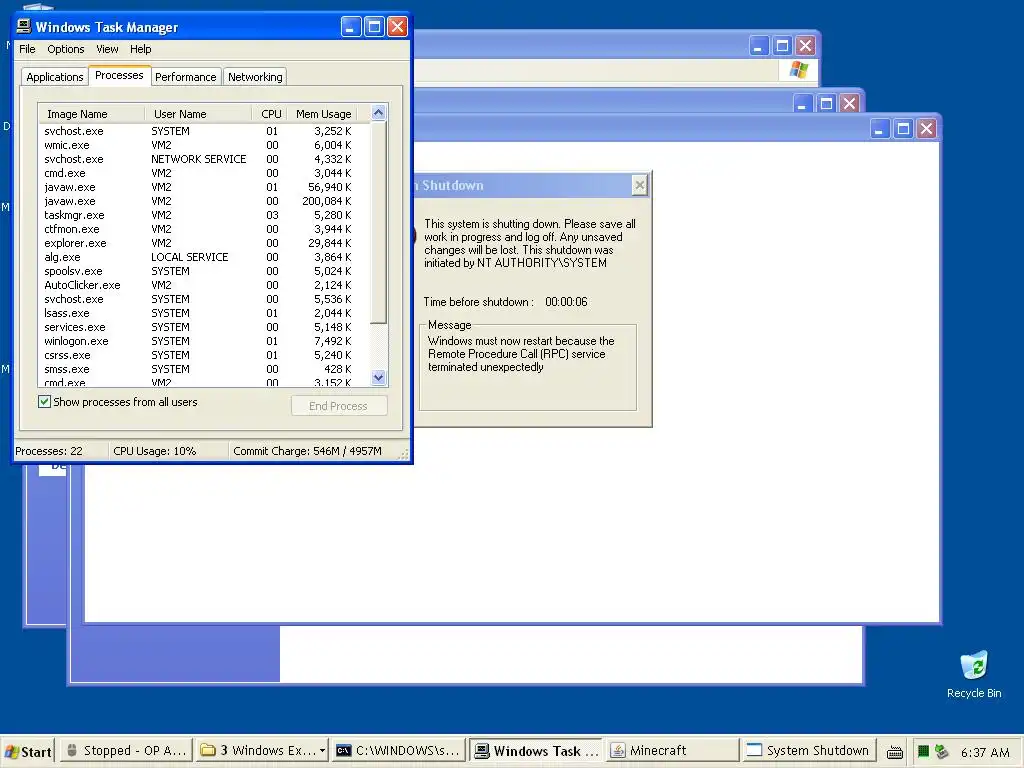Switch to C:\WINDOWS\s... command prompt taskbar item
Viewport: 1024px width, 768px height.
pyautogui.click(x=398, y=751)
